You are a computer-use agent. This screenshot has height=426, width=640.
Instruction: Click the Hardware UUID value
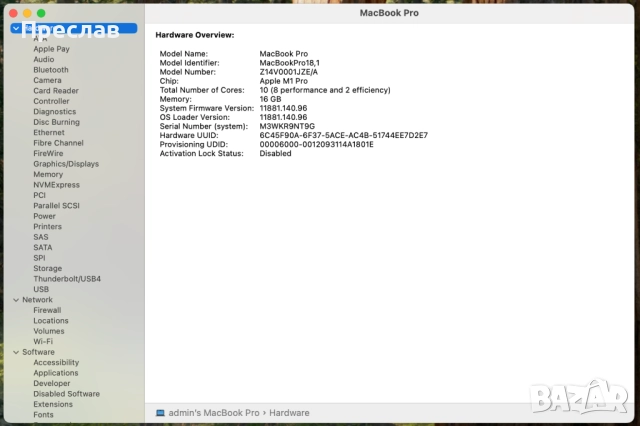click(x=344, y=135)
